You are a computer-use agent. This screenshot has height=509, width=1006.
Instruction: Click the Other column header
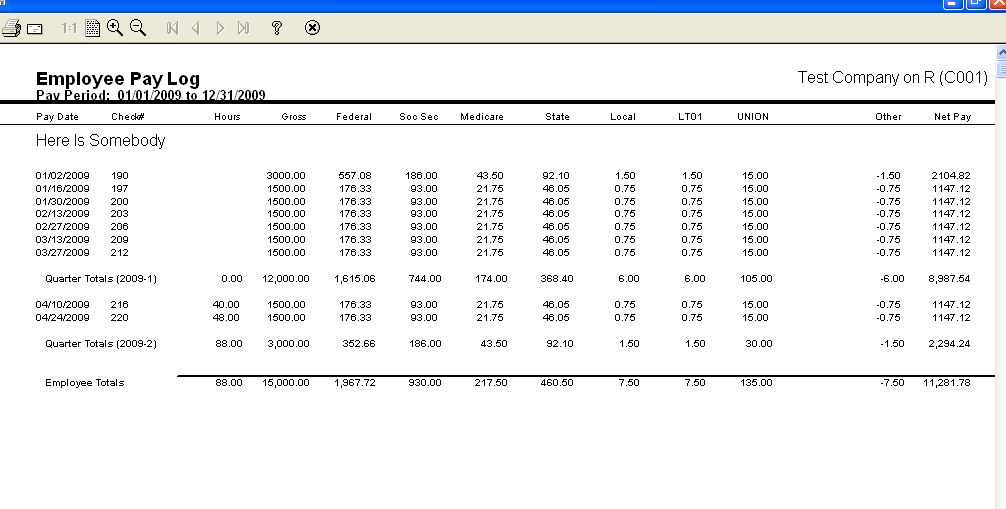[x=888, y=117]
